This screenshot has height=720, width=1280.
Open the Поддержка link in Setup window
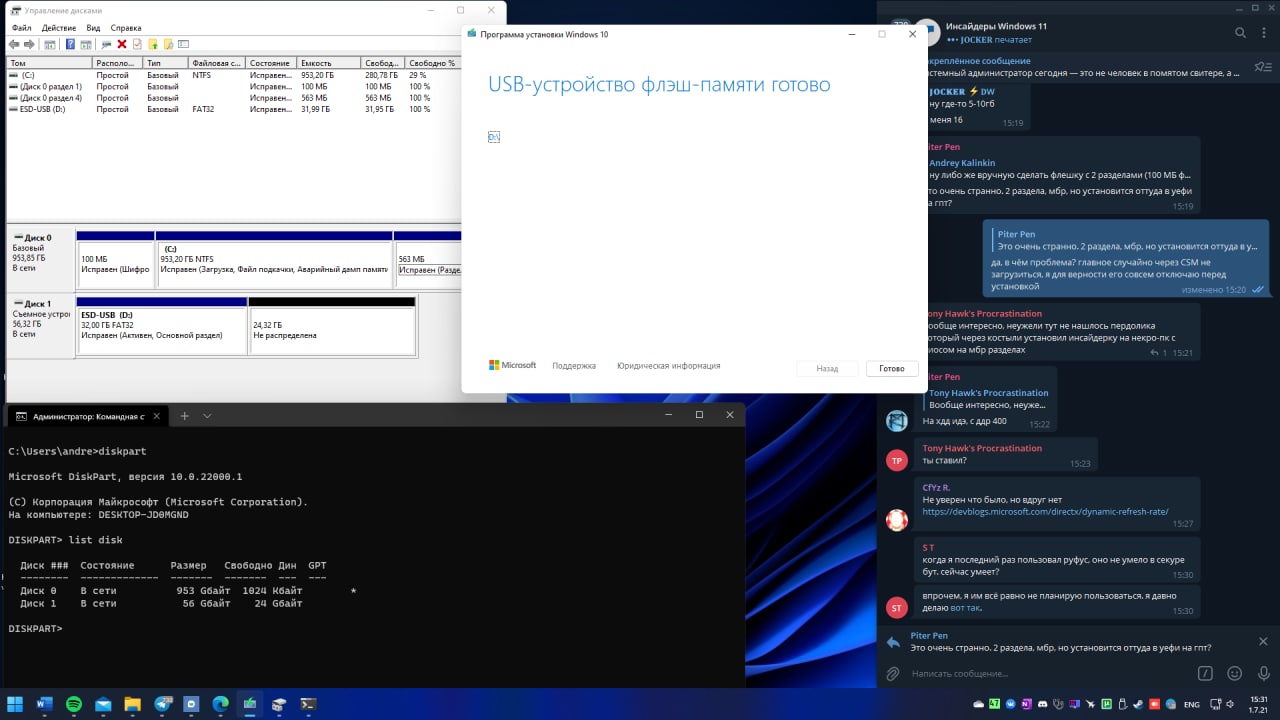tap(574, 366)
